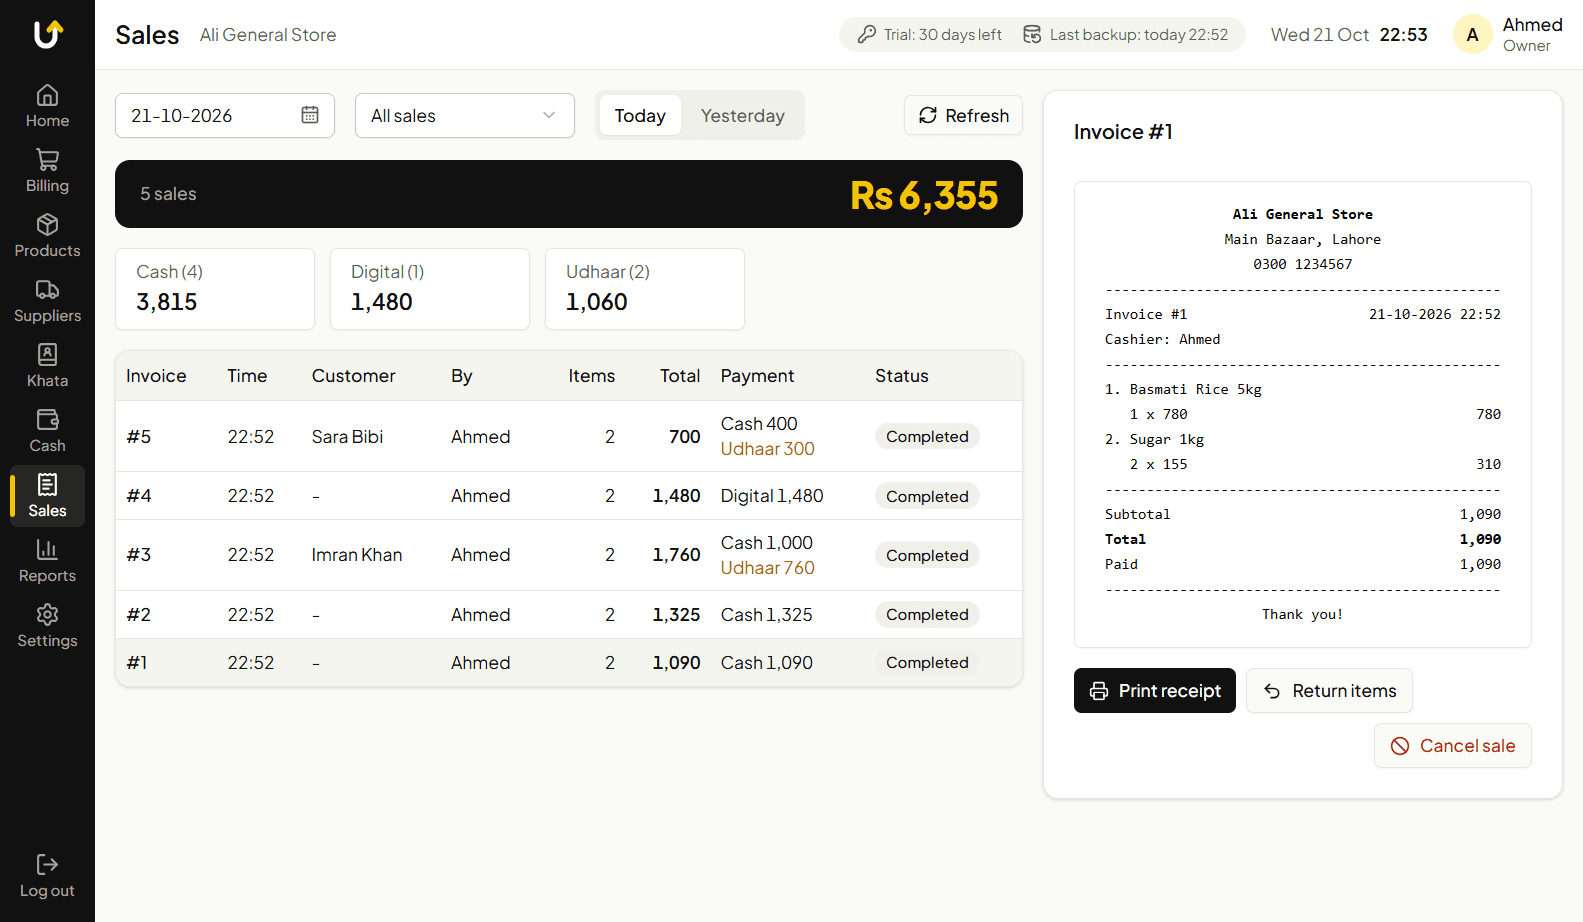Click the Trial: 30 days left text

(x=943, y=34)
